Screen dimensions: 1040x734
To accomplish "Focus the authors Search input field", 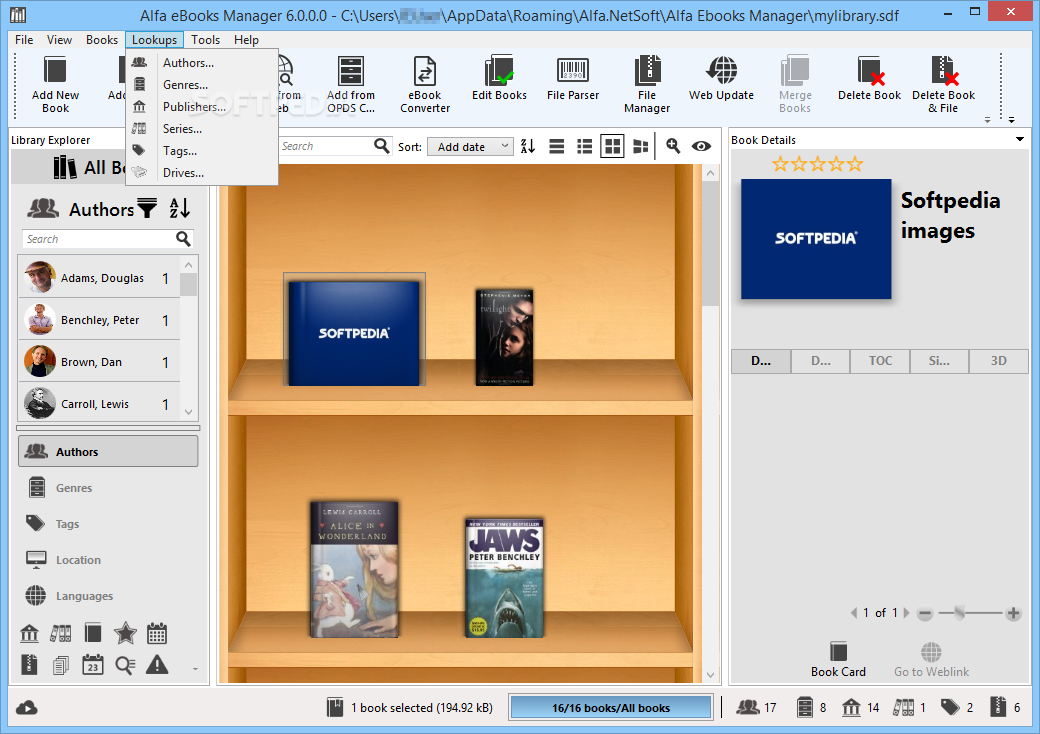I will pyautogui.click(x=99, y=239).
